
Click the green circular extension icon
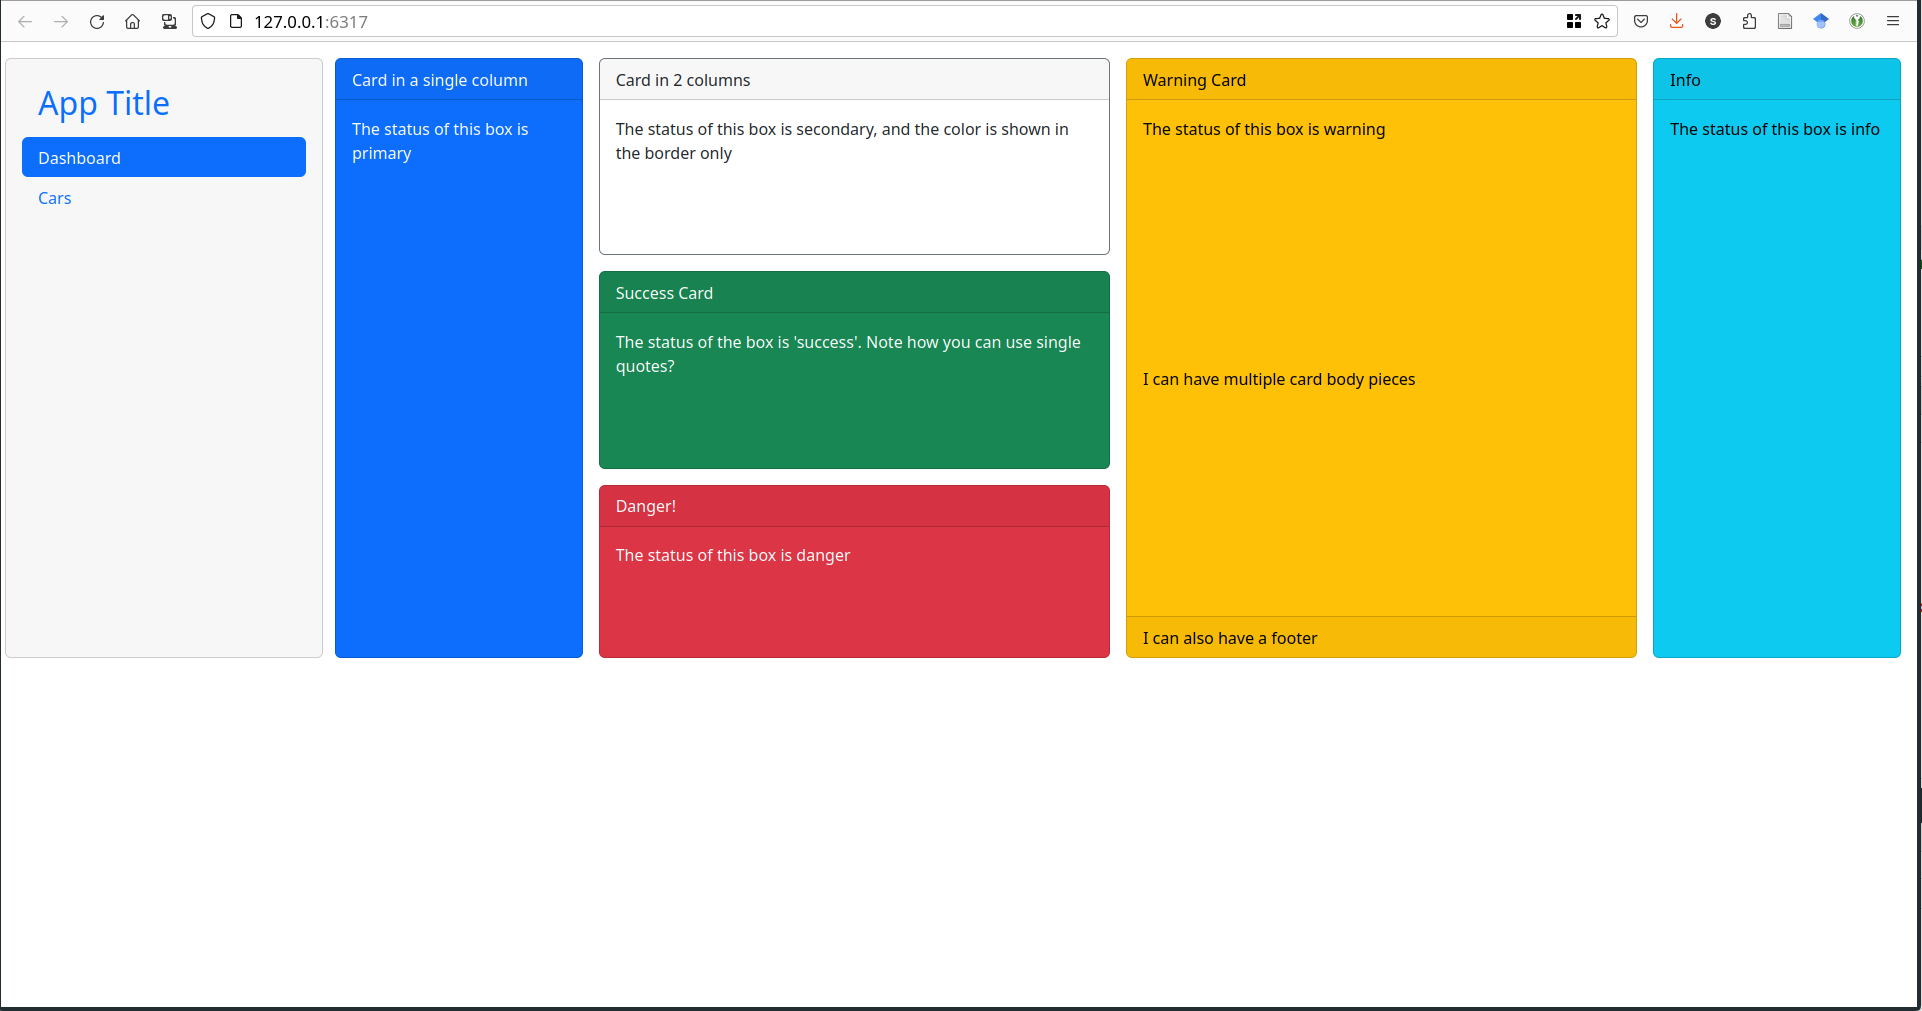coord(1857,21)
